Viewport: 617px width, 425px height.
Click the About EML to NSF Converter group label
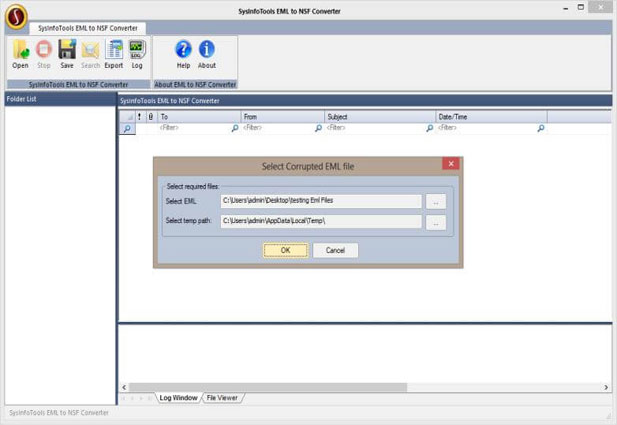coord(195,84)
